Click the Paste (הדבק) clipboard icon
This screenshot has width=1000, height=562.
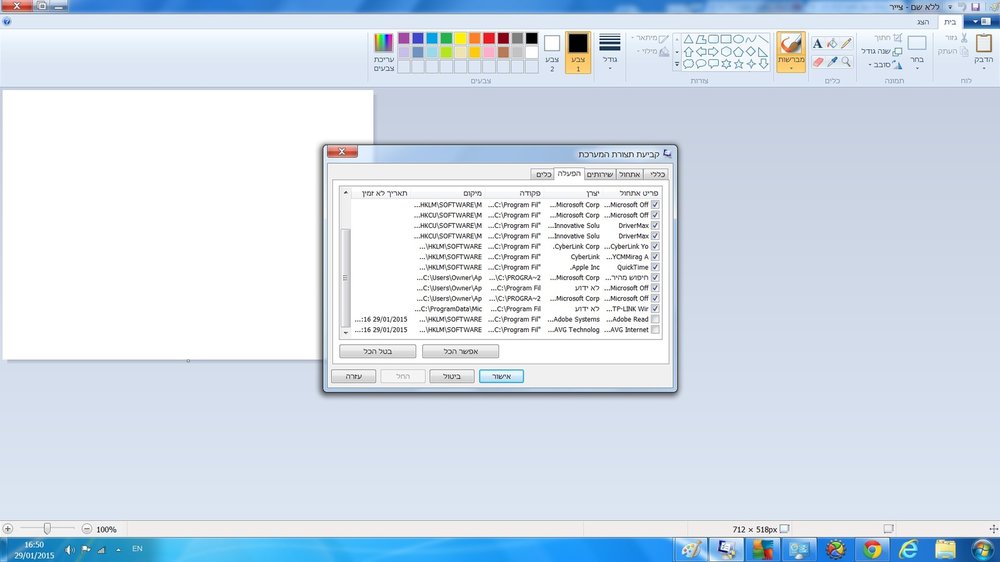pyautogui.click(x=984, y=43)
